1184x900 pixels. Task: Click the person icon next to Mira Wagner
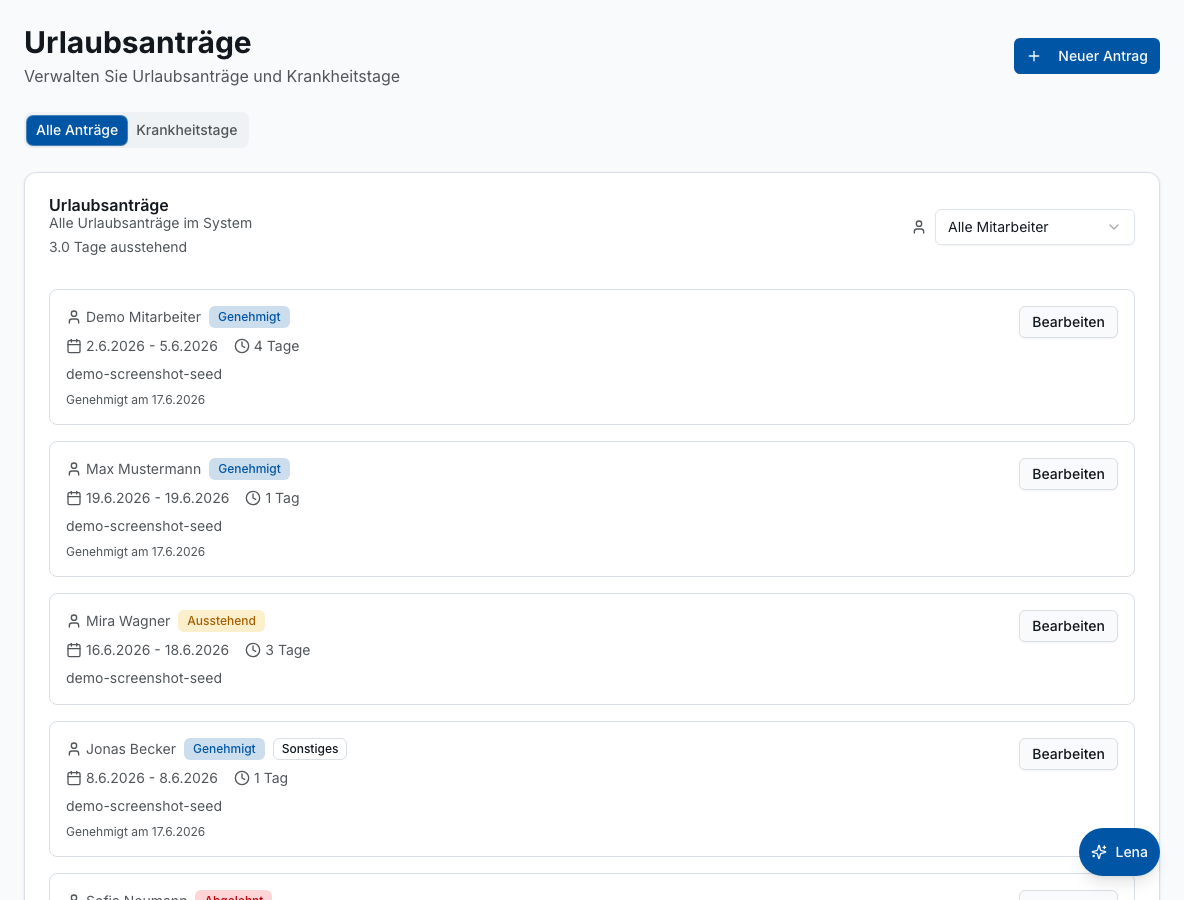pos(73,621)
